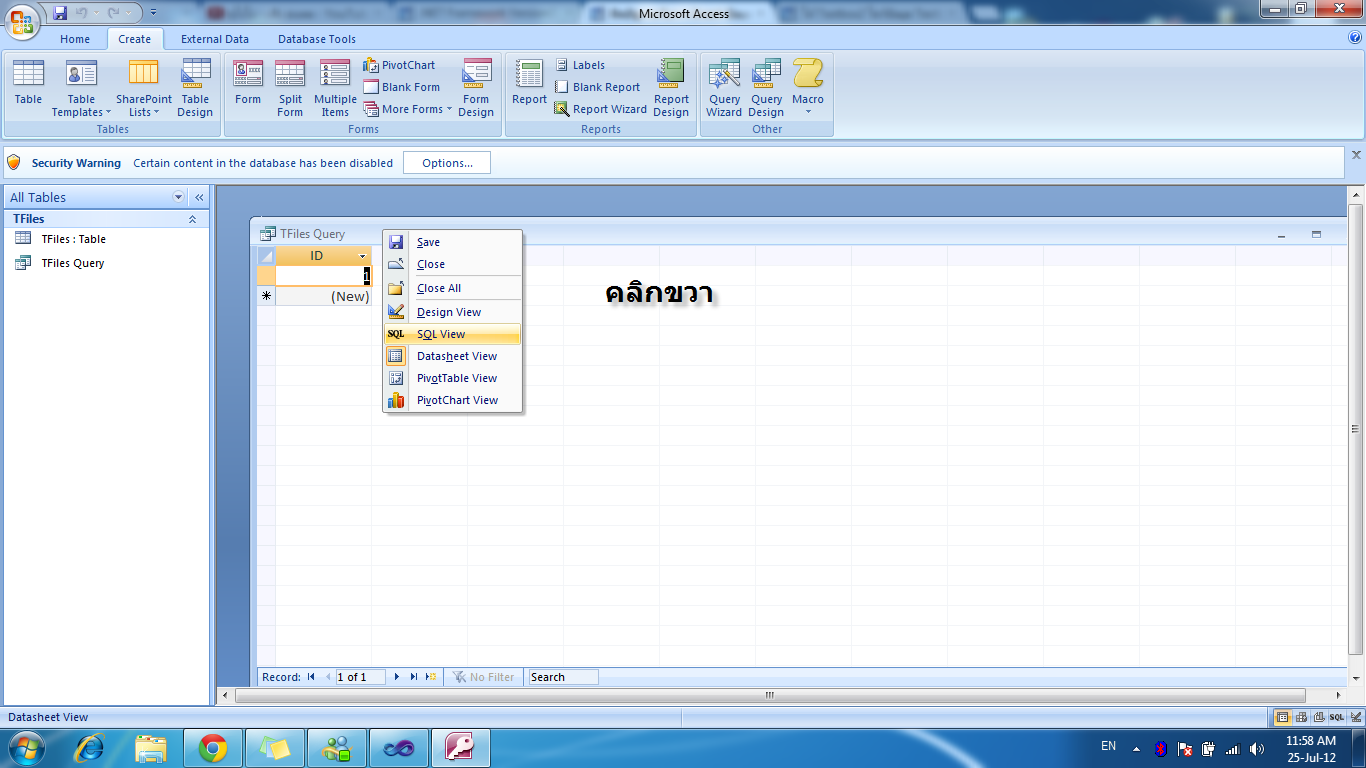
Task: Click PivotChart in Forms group
Action: click(399, 65)
